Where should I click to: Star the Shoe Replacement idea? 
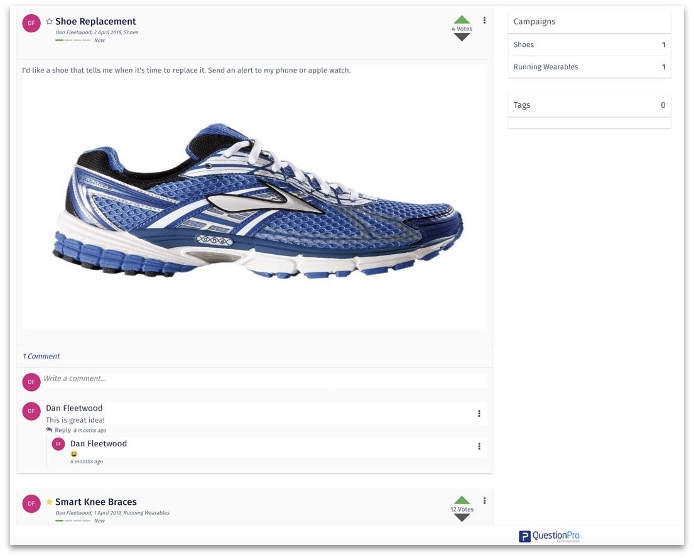(x=49, y=21)
